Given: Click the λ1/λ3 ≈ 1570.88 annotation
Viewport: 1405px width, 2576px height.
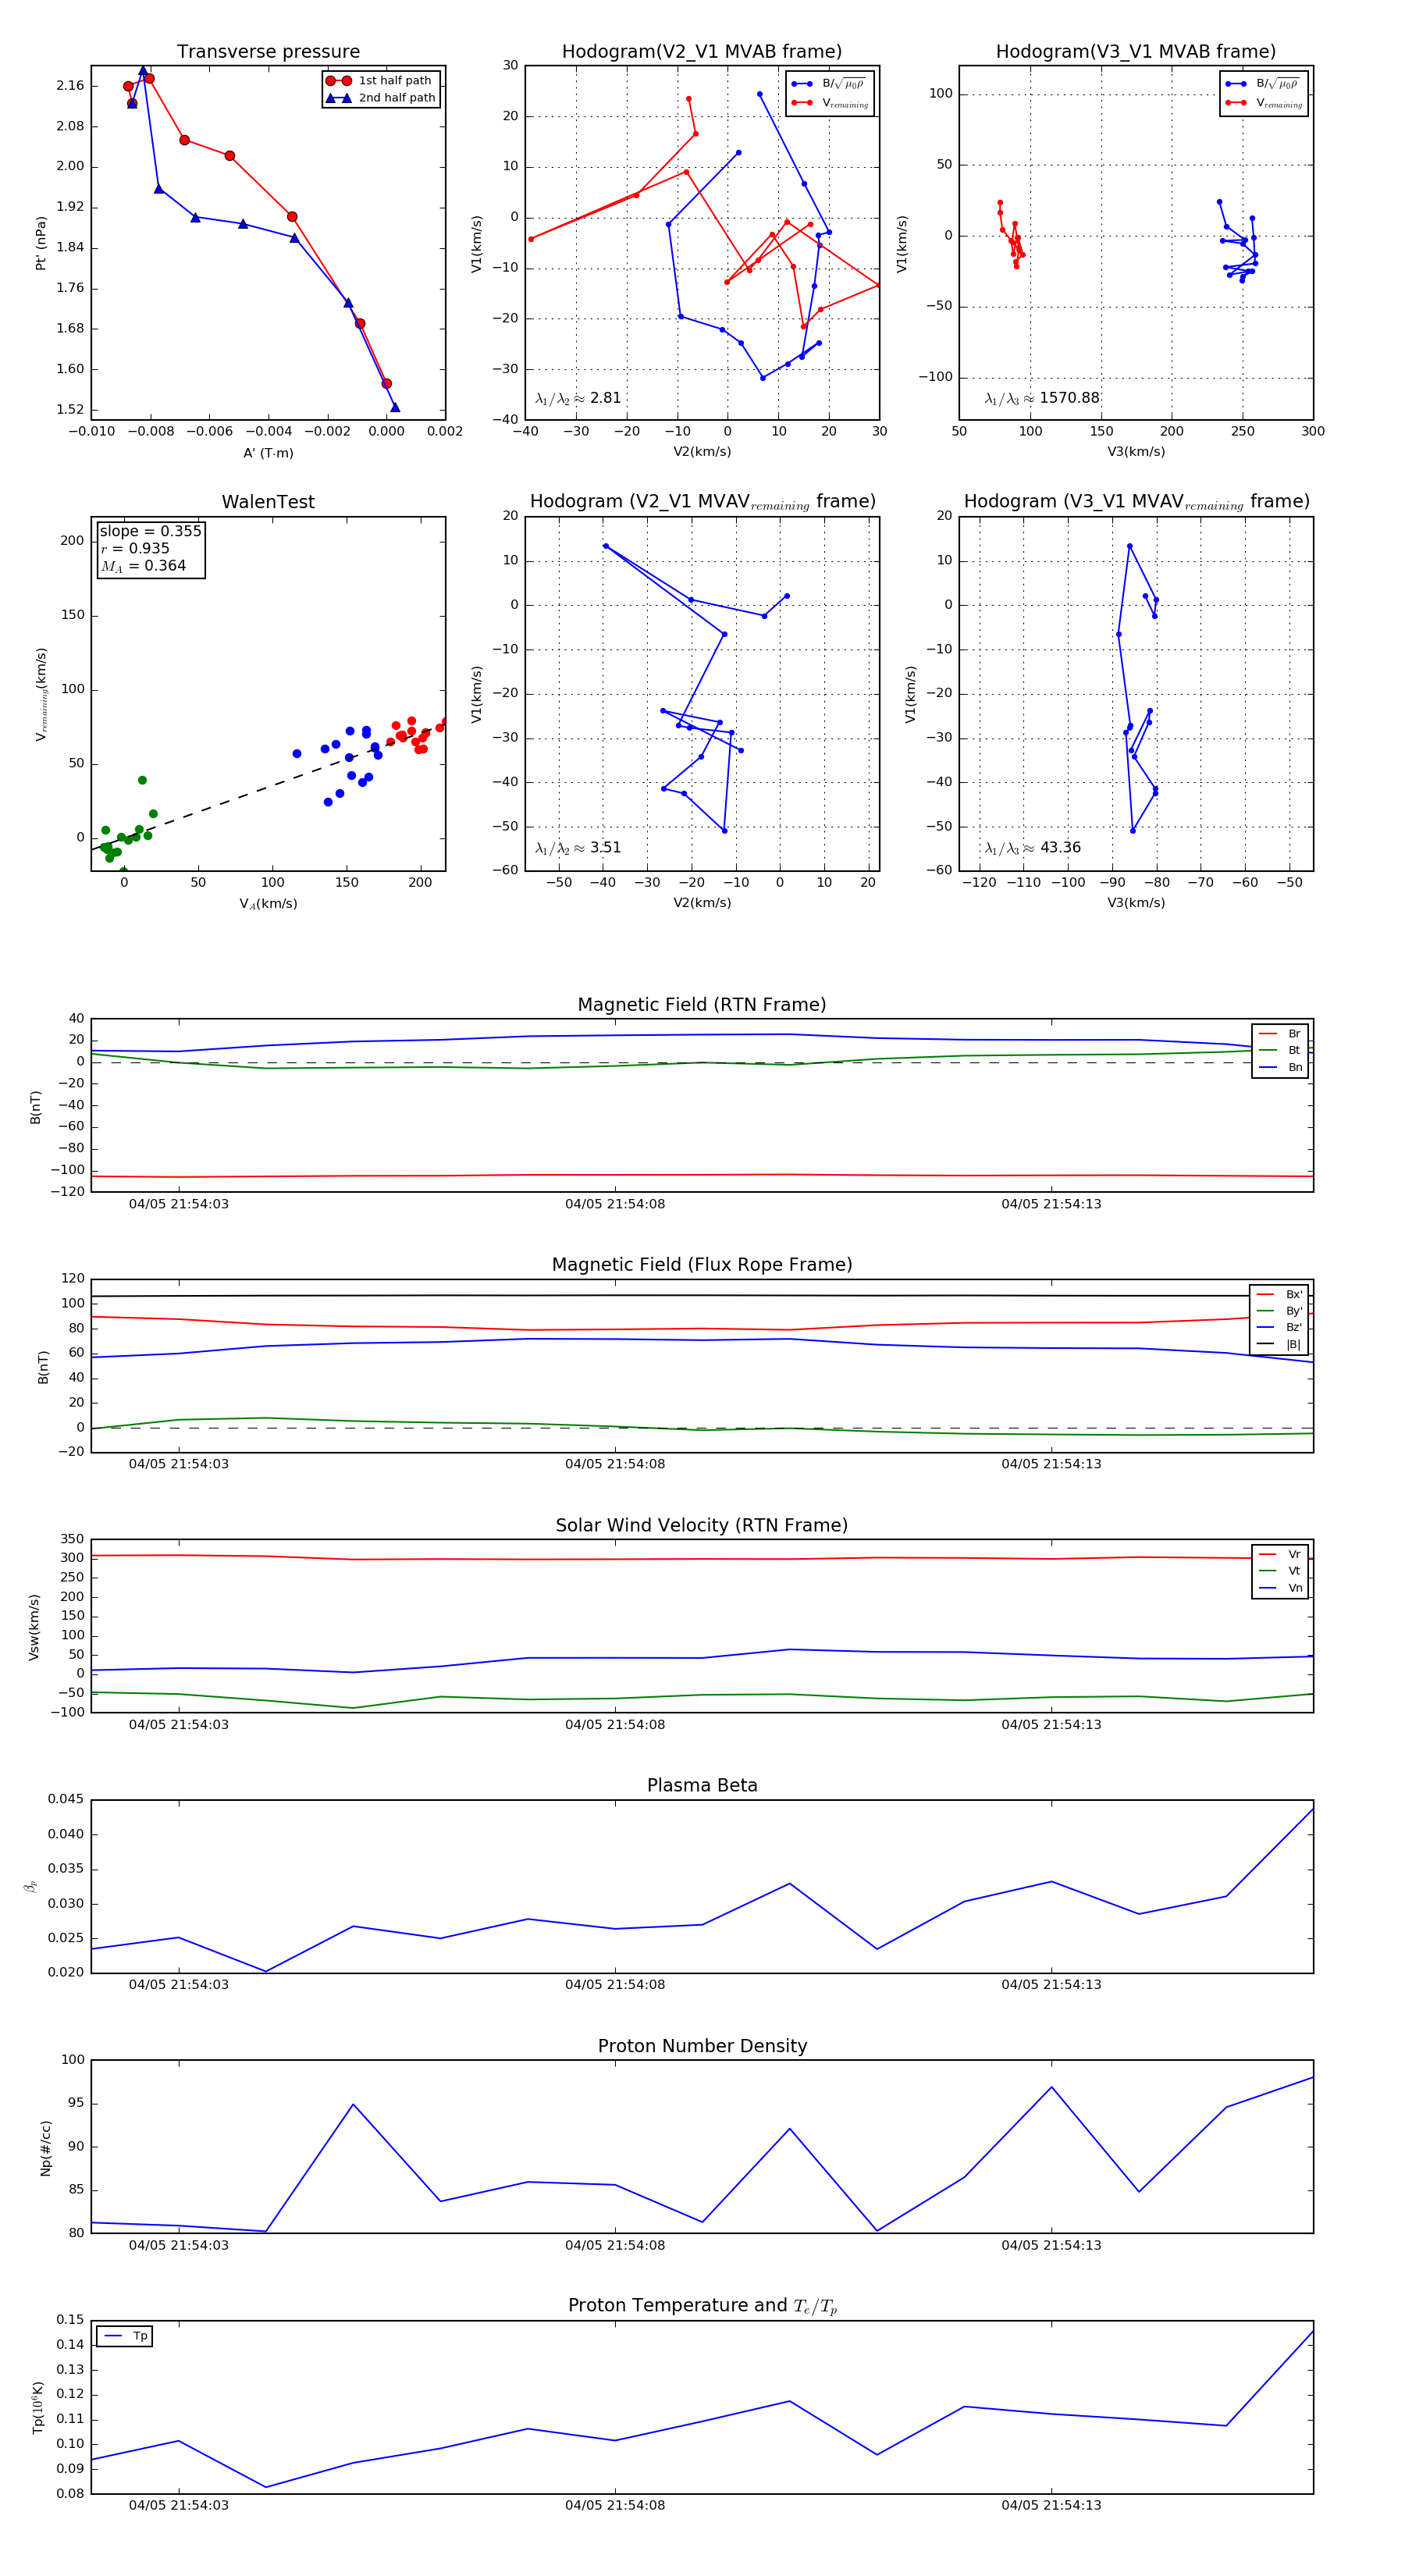Looking at the screenshot, I should 1042,398.
